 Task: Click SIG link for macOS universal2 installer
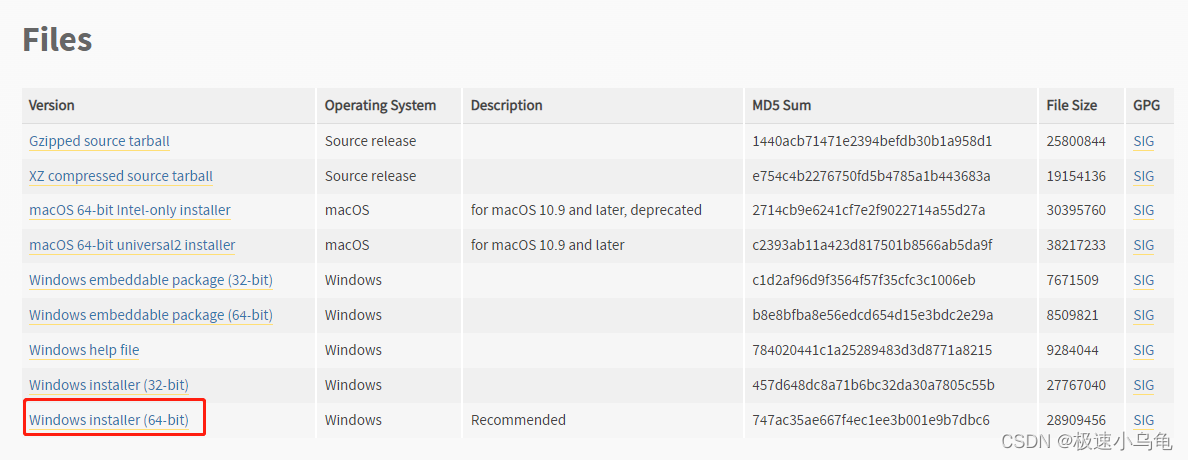click(1143, 245)
